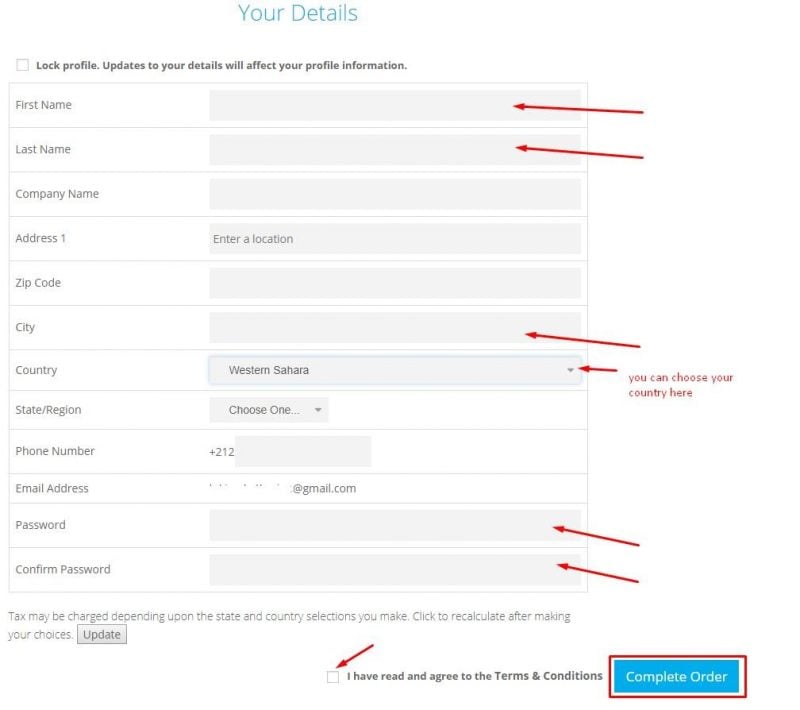The width and height of the screenshot is (800, 710).
Task: Open the Country dropdown showing Western Sahara
Action: [x=395, y=369]
